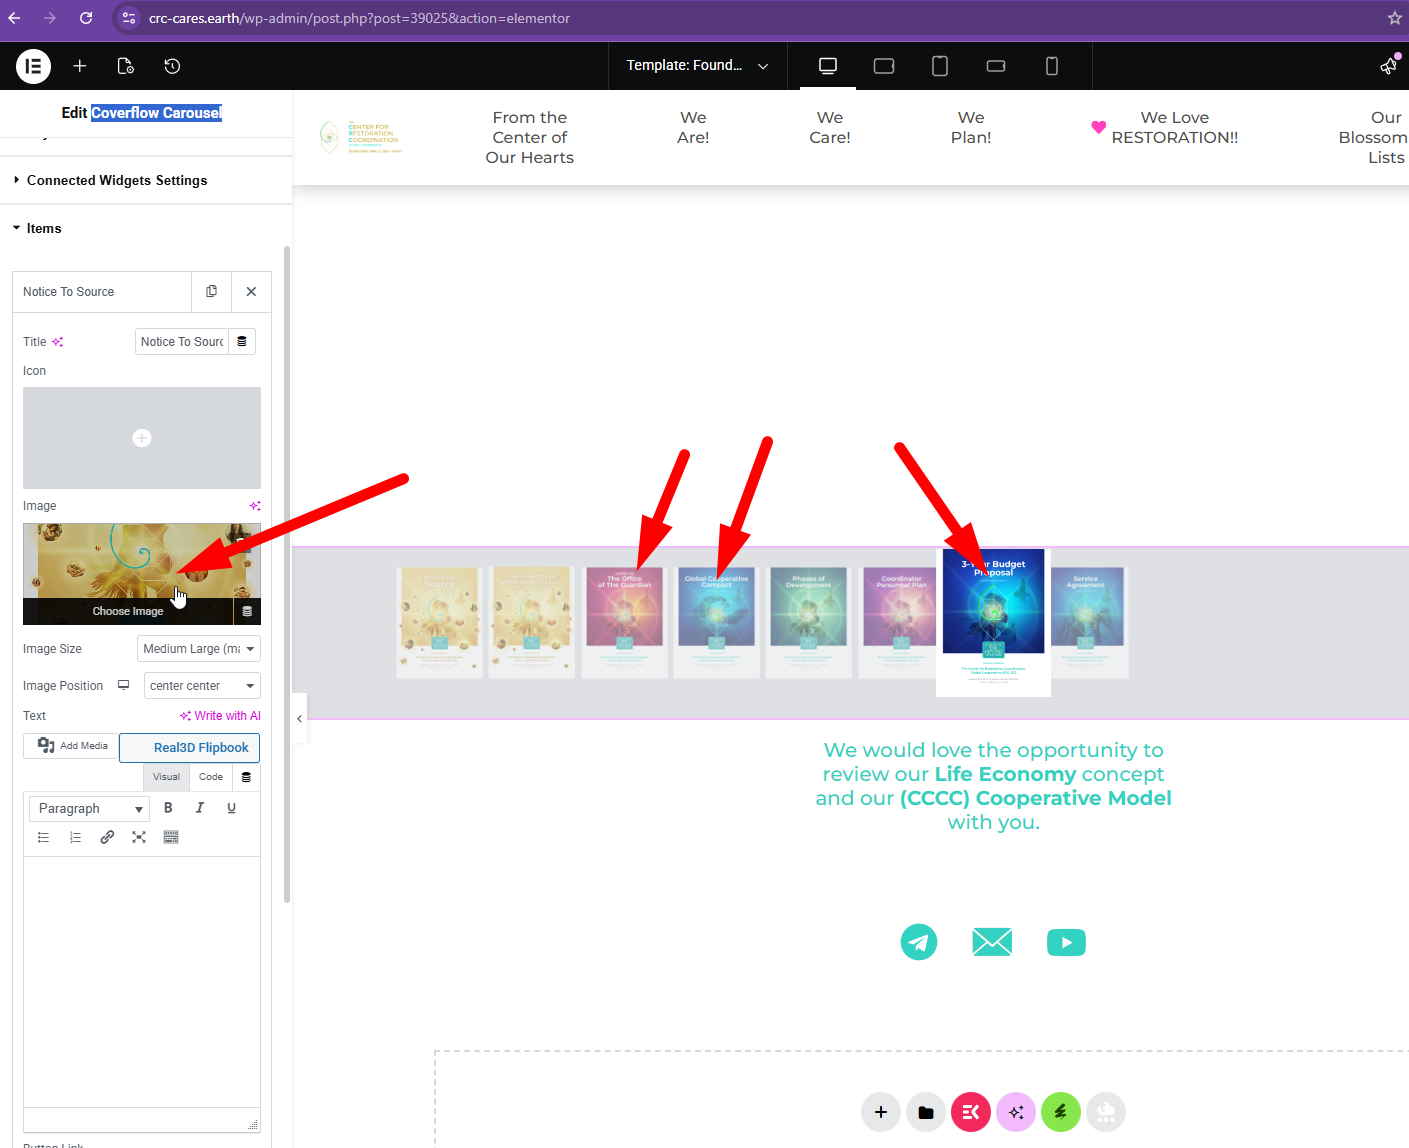
Task: Remove the Notice To Source item
Action: [251, 292]
